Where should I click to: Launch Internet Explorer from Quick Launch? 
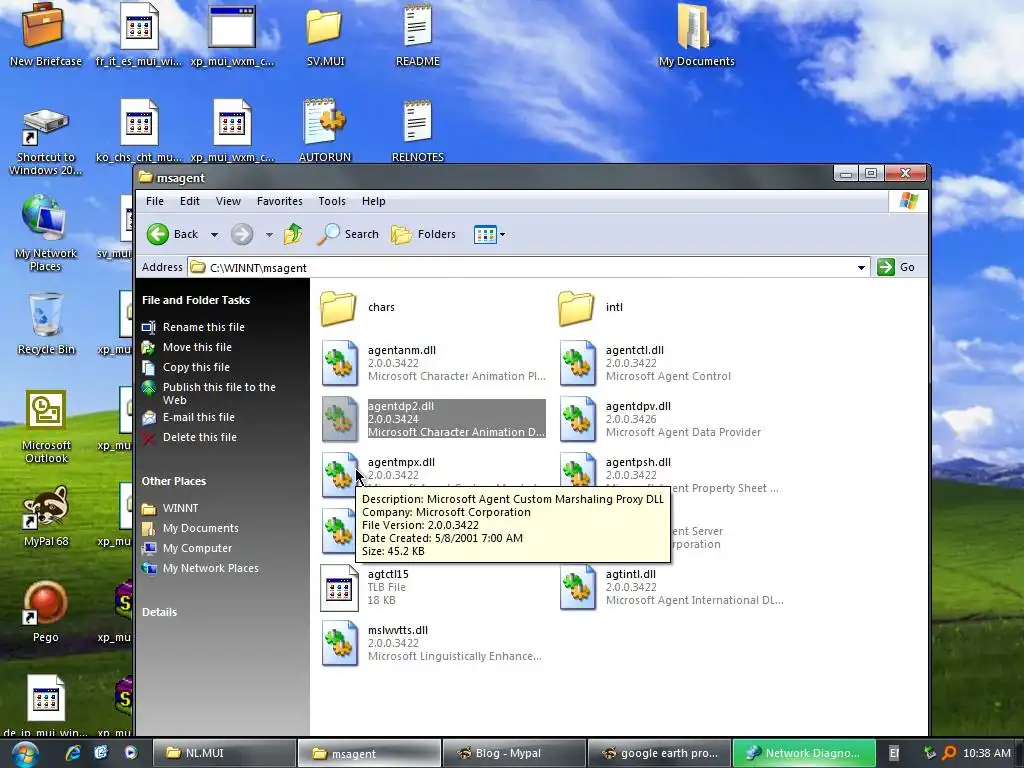(x=73, y=753)
